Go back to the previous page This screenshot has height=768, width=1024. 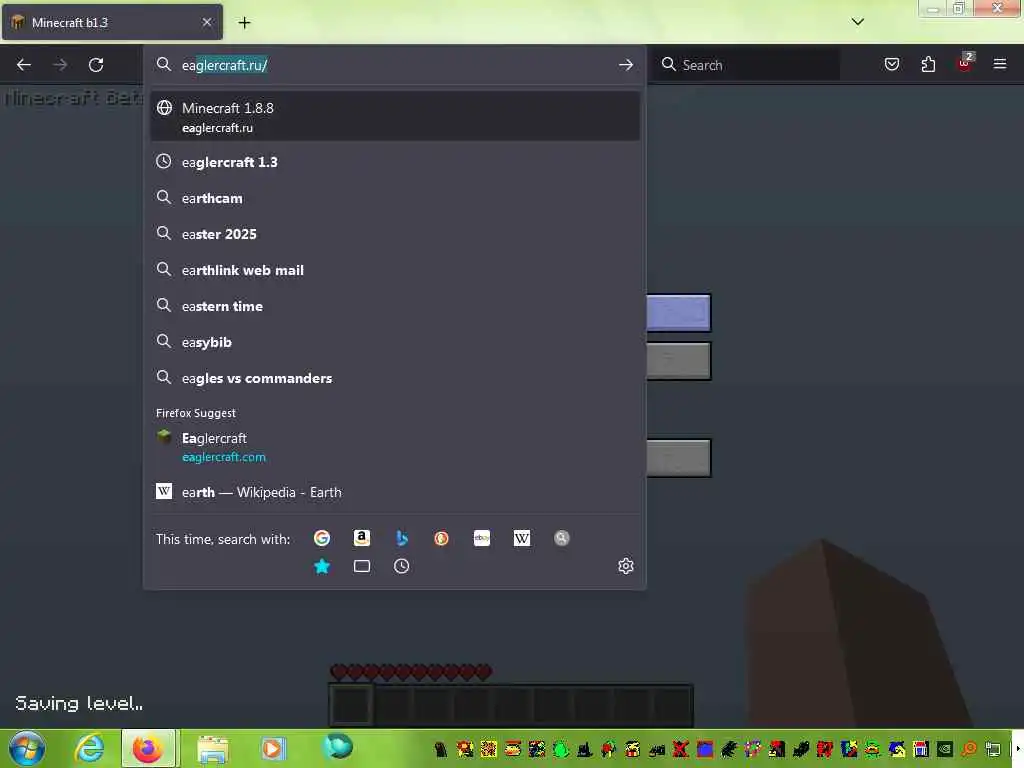click(24, 65)
